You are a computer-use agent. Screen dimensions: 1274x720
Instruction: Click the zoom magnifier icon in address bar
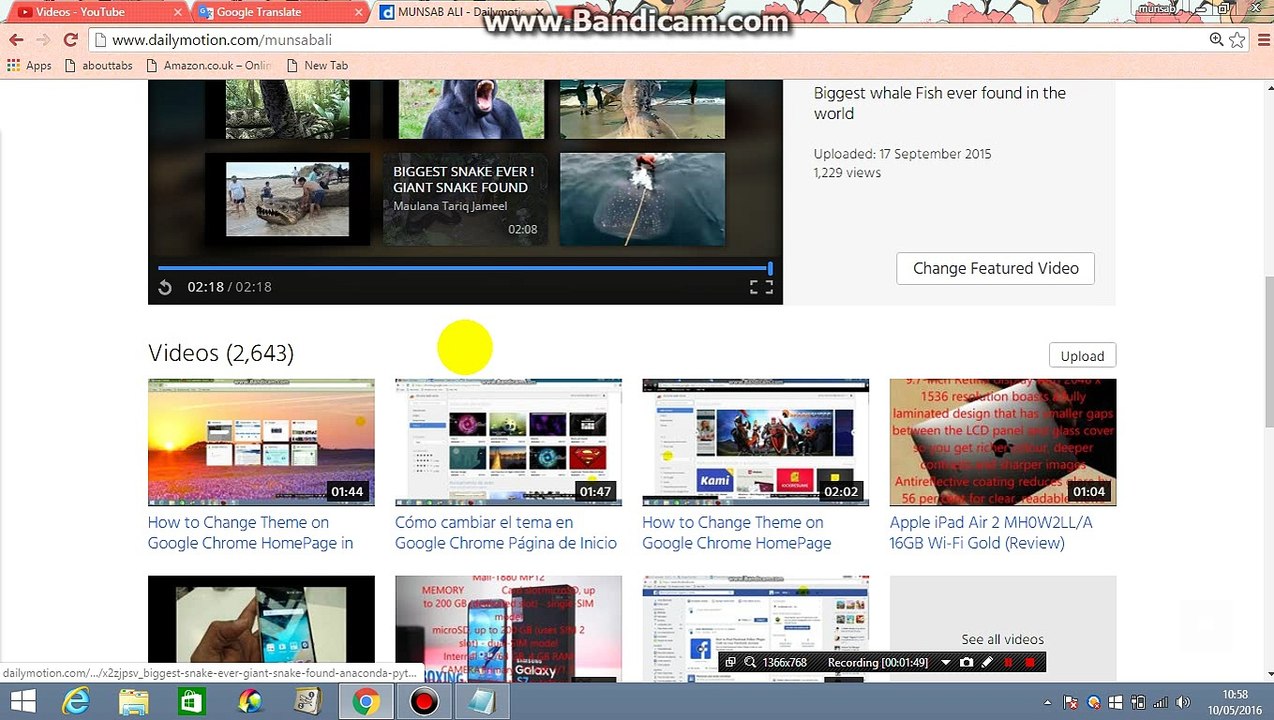pyautogui.click(x=1216, y=40)
